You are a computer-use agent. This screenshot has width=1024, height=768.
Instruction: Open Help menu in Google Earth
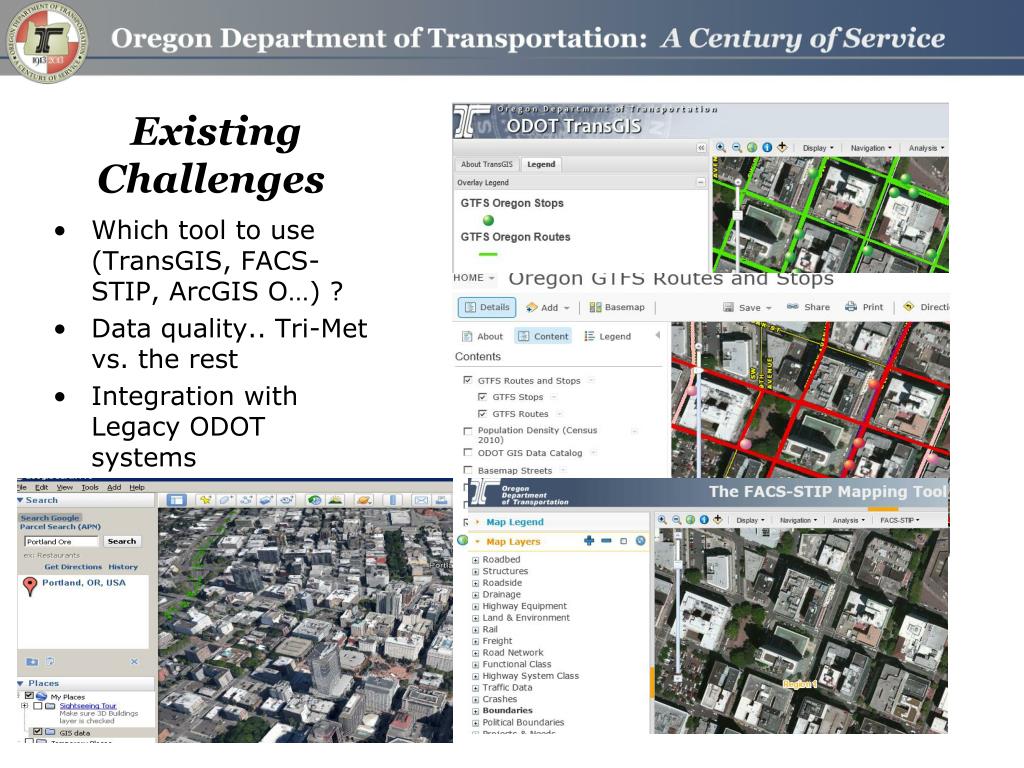(136, 487)
